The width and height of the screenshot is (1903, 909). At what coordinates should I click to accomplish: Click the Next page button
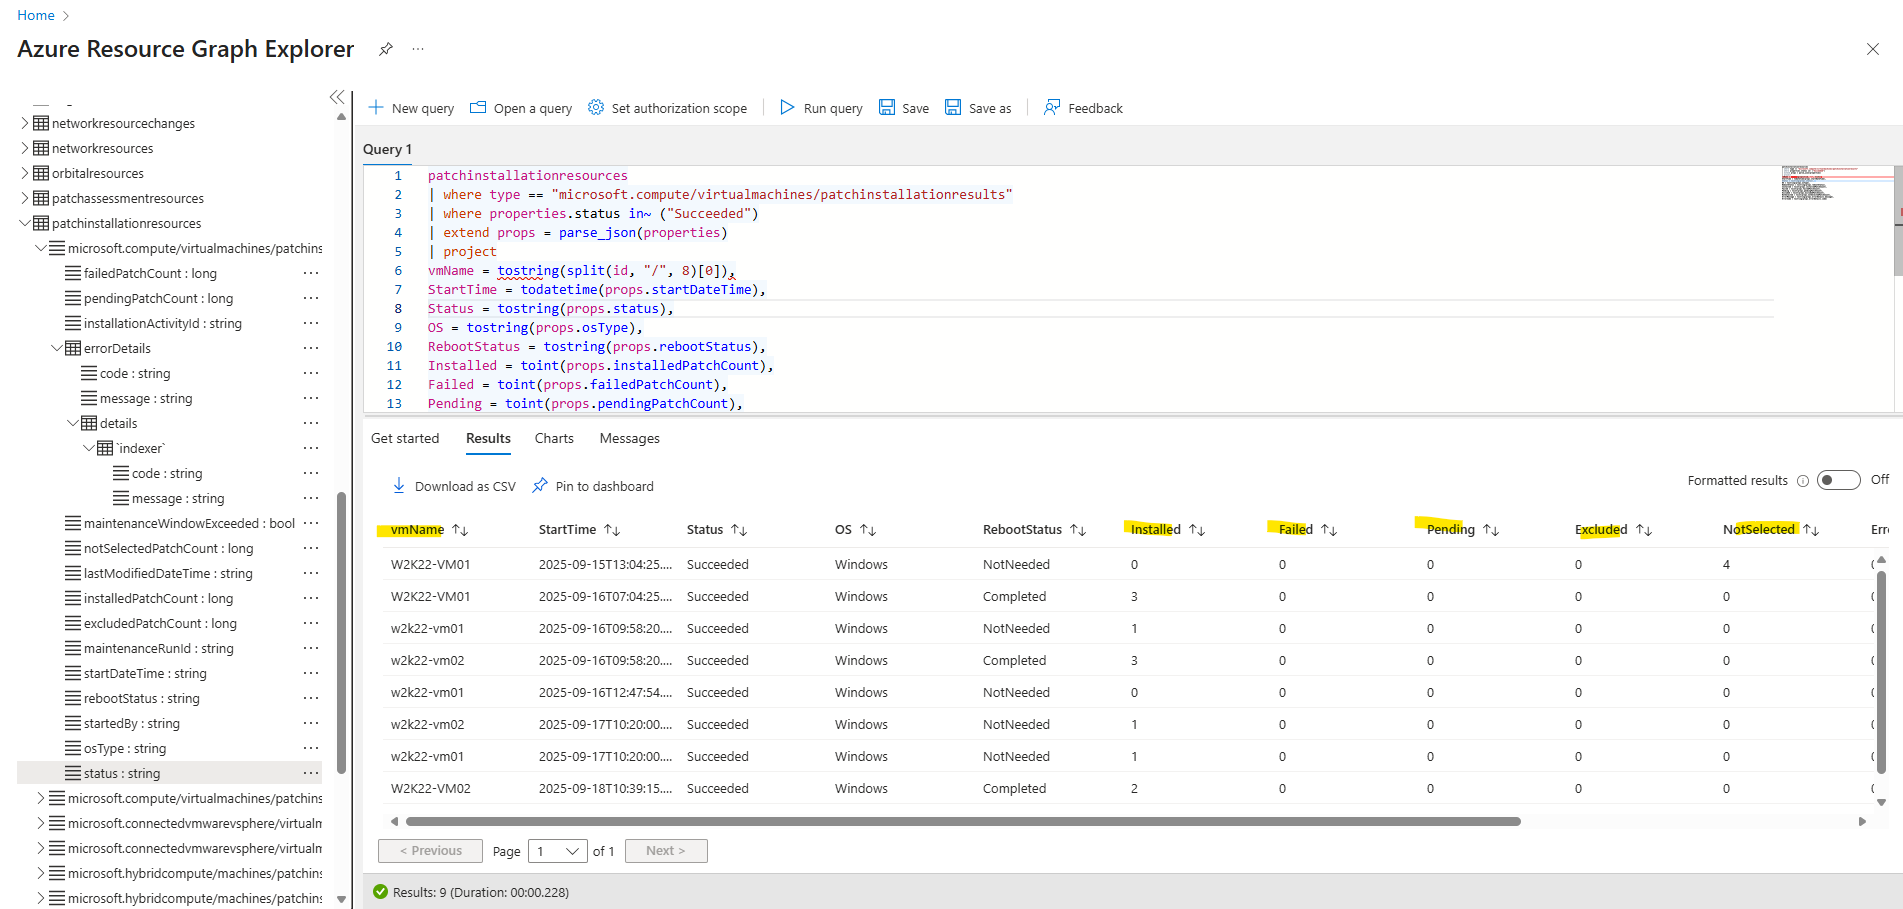666,851
